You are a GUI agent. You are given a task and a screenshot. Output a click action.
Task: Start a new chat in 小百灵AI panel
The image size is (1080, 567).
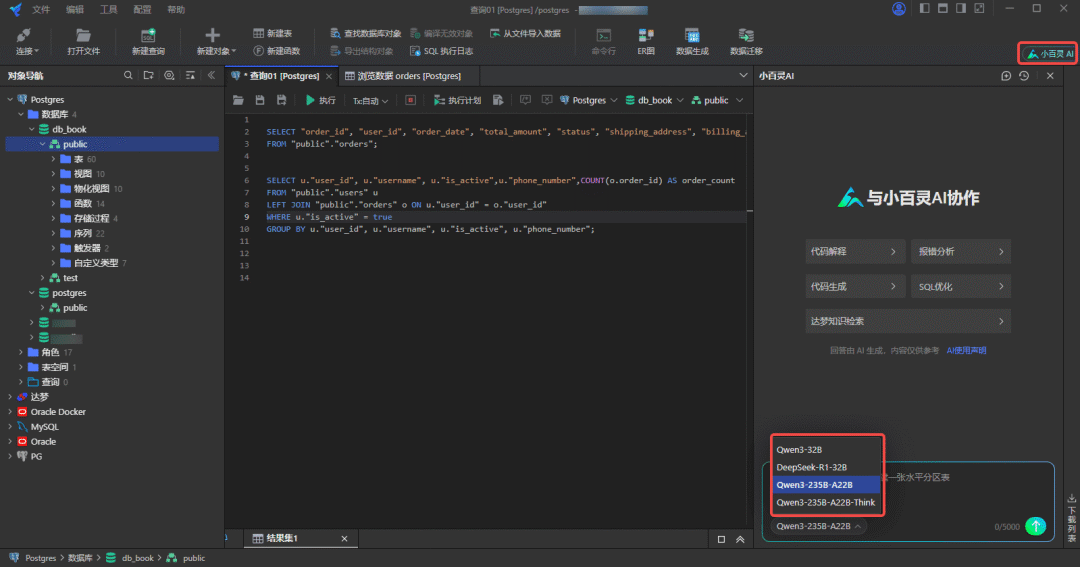pyautogui.click(x=1006, y=76)
